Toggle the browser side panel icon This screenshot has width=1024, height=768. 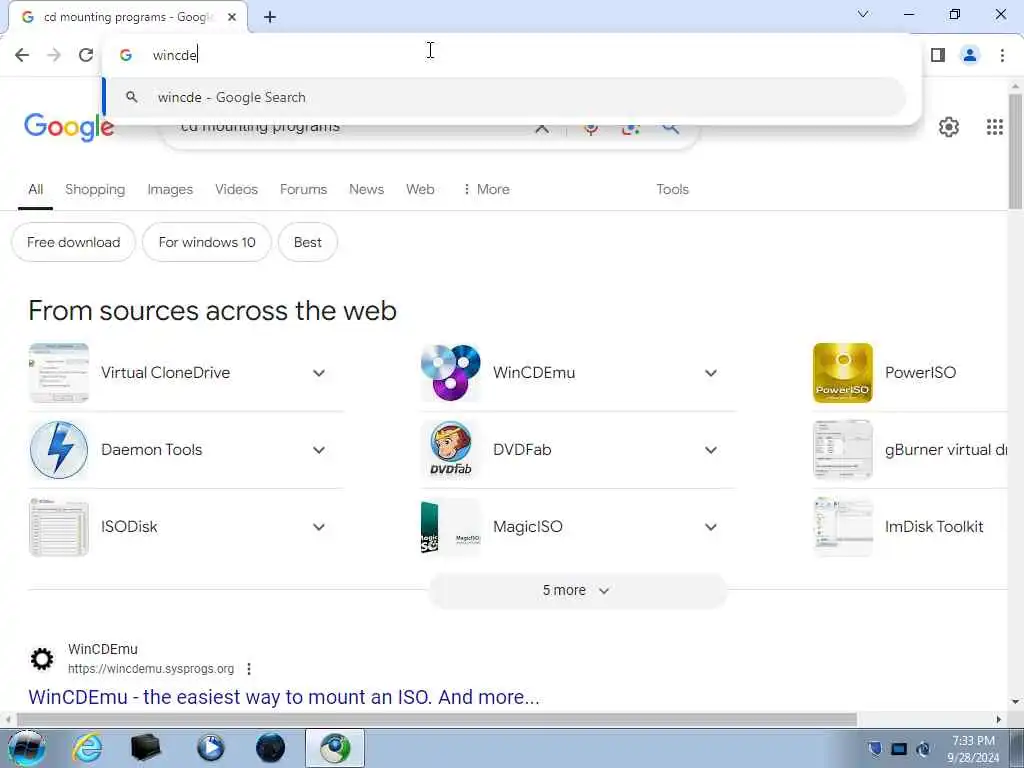point(938,55)
